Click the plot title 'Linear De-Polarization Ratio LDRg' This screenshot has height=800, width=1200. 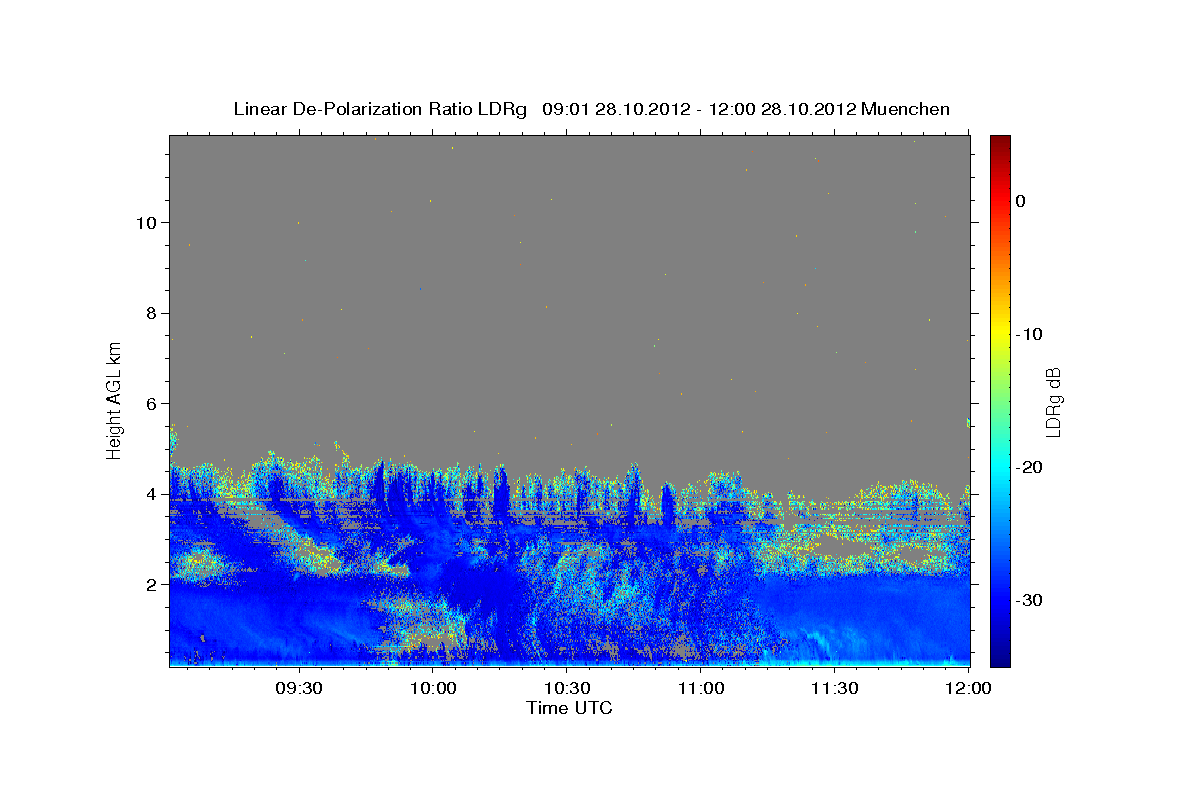click(379, 109)
